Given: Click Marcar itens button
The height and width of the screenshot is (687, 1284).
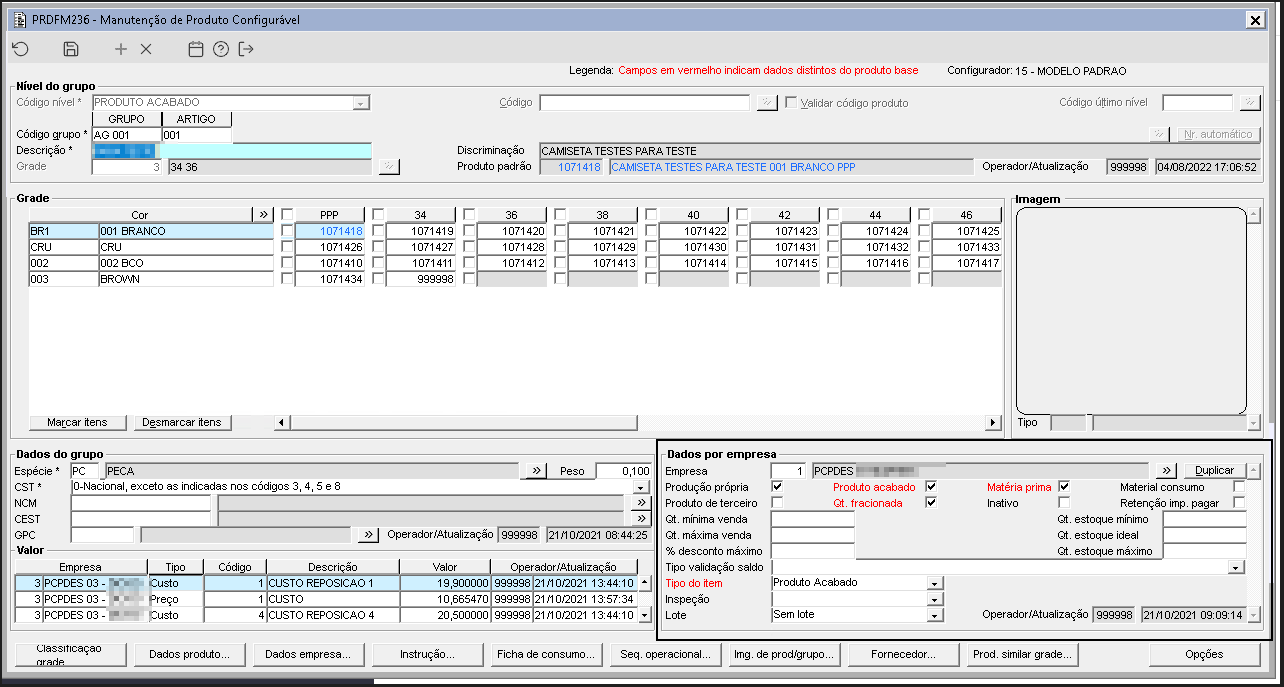Looking at the screenshot, I should (x=77, y=422).
